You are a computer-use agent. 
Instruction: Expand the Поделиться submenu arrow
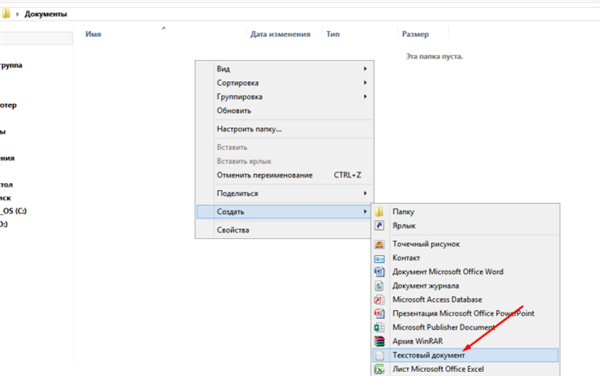tap(365, 193)
